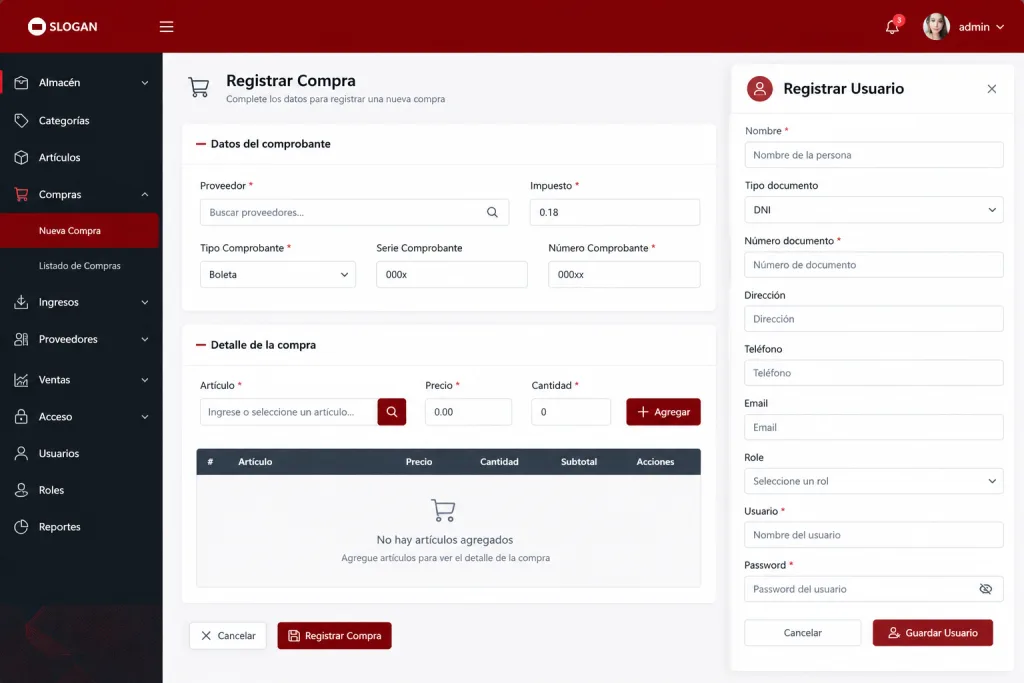Click the Reportes pie chart icon

pos(22,526)
